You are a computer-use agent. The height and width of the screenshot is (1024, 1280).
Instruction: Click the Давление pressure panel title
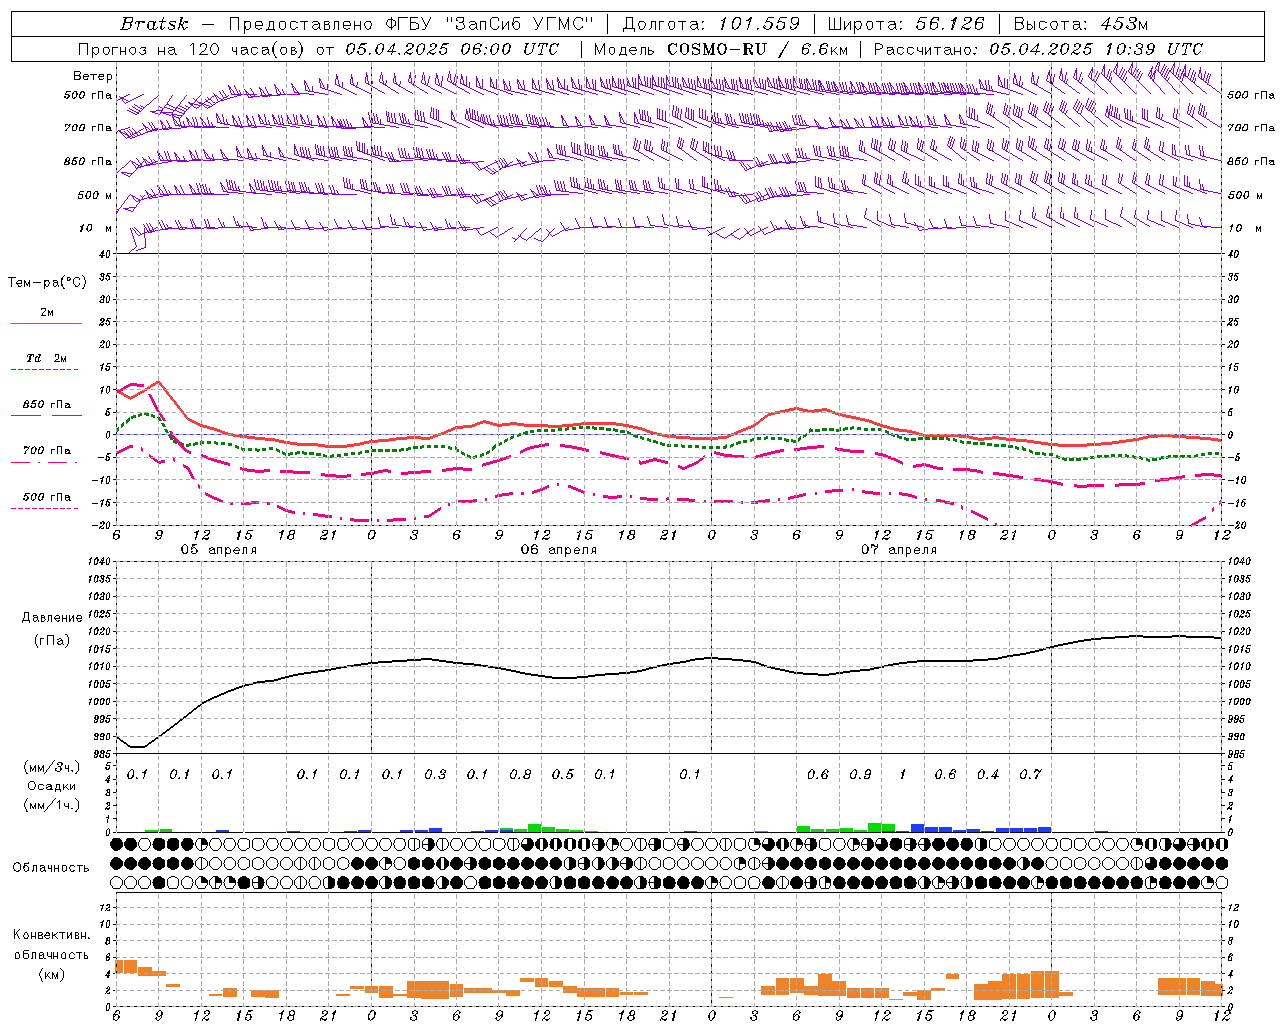point(52,618)
